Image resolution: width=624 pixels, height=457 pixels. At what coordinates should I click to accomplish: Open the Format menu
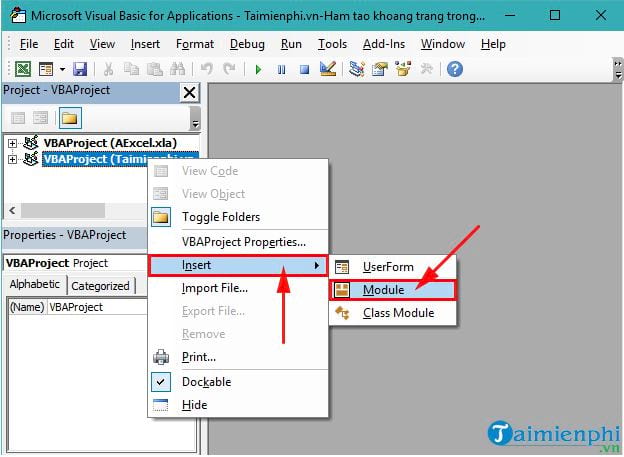(195, 44)
